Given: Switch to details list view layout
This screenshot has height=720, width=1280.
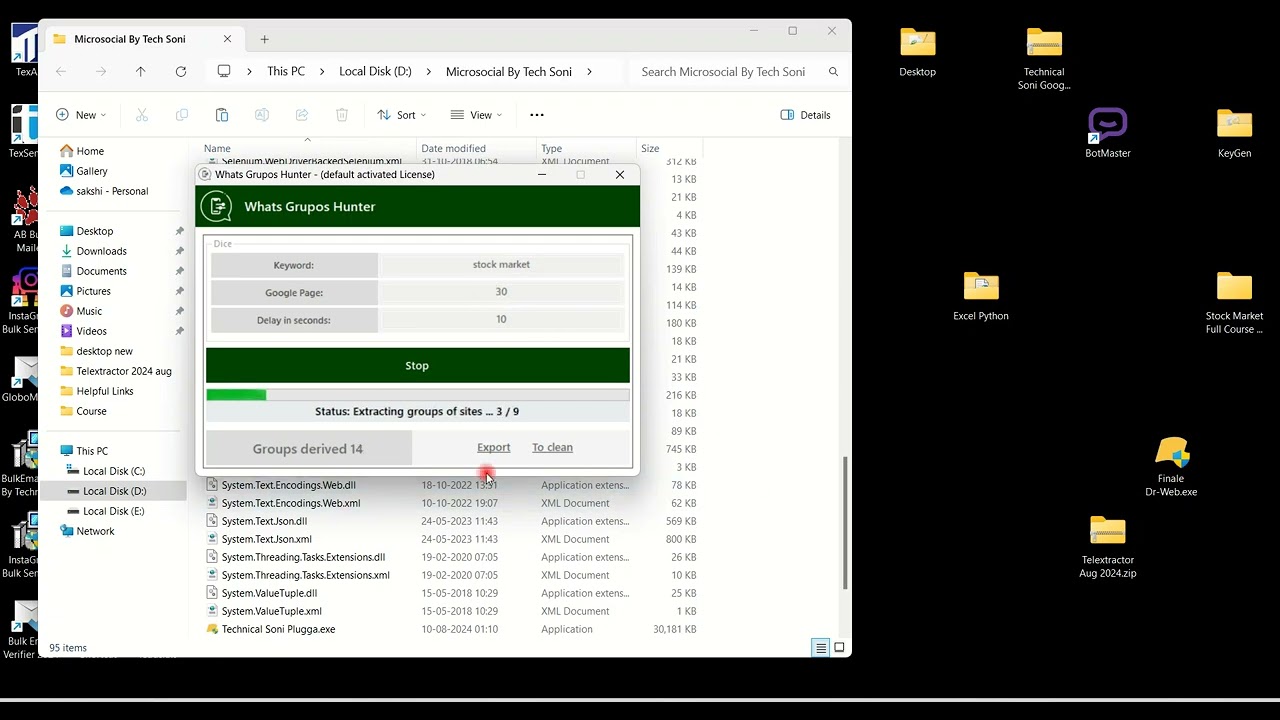Looking at the screenshot, I should click(821, 648).
